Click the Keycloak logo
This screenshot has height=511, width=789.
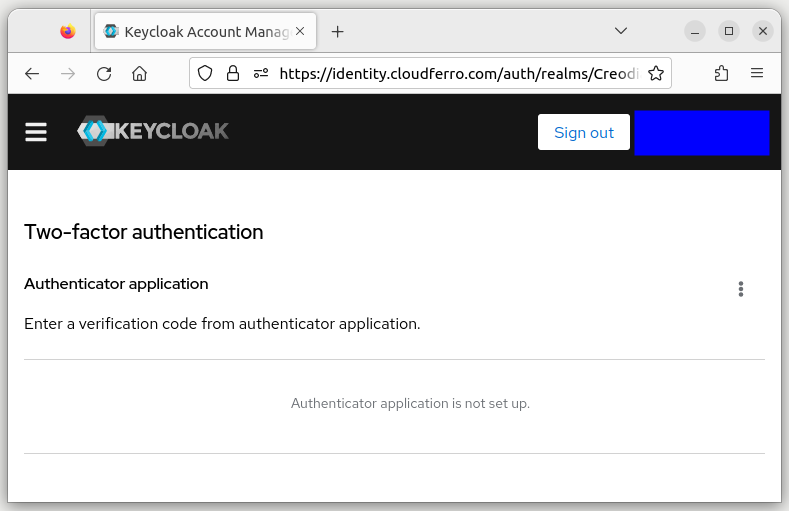pos(153,131)
